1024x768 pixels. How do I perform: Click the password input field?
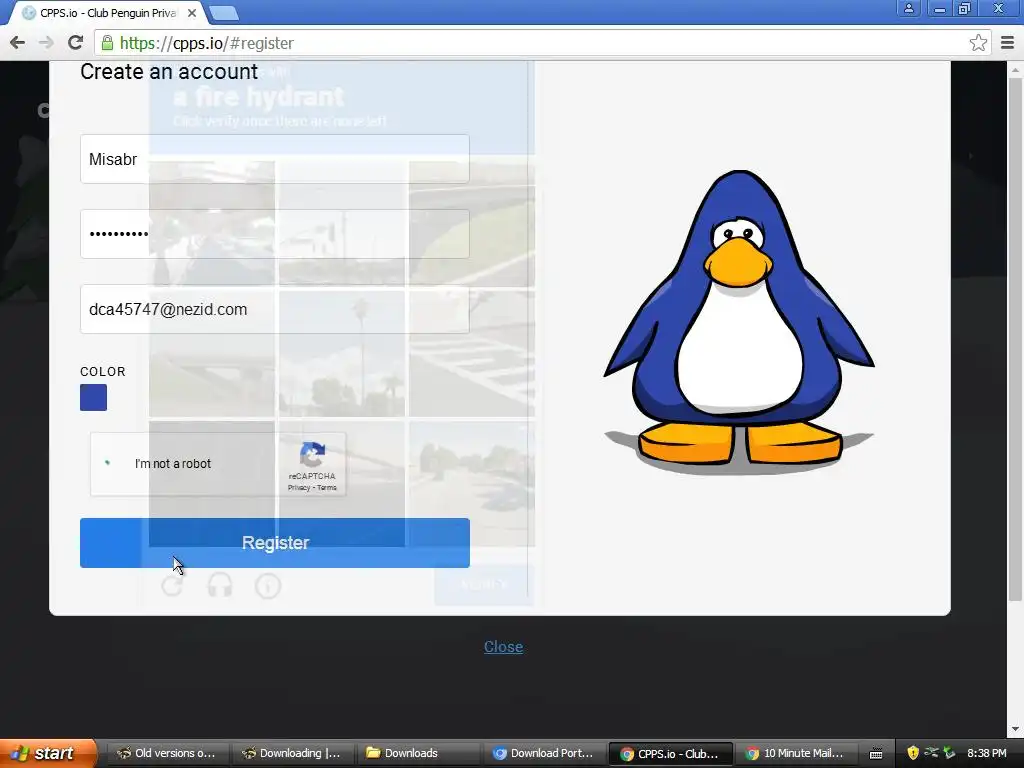coord(275,234)
